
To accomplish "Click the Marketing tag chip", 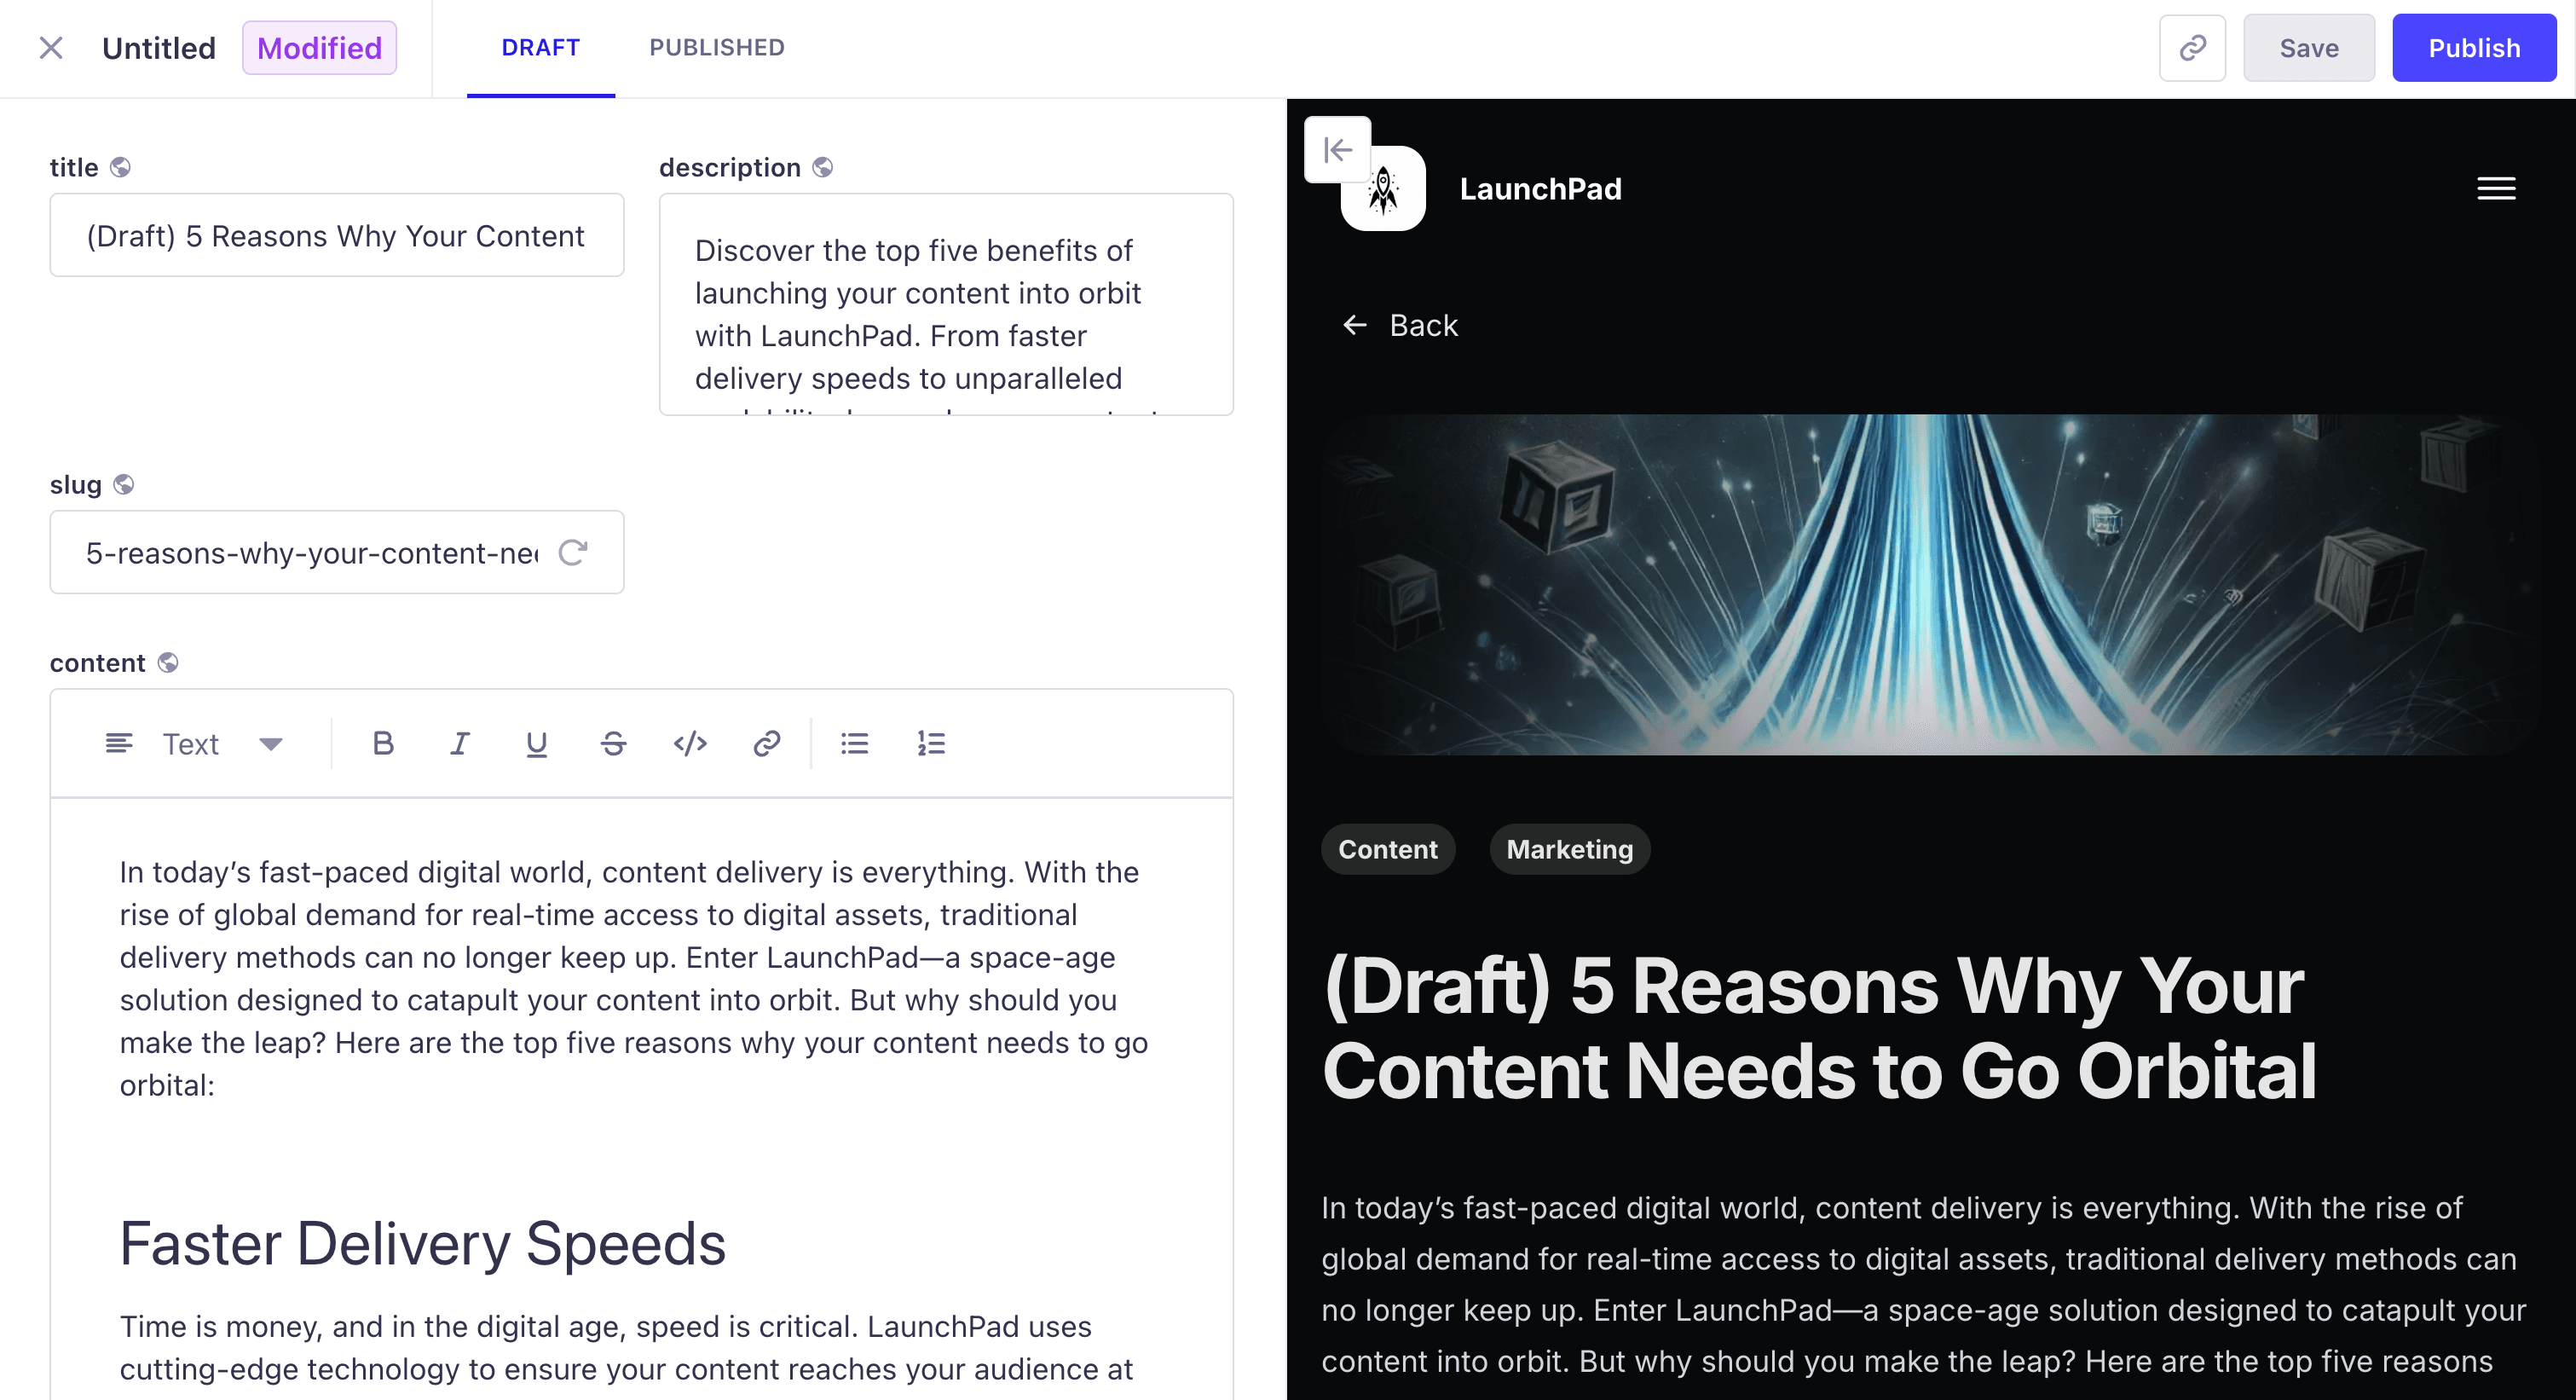I will pos(1570,850).
